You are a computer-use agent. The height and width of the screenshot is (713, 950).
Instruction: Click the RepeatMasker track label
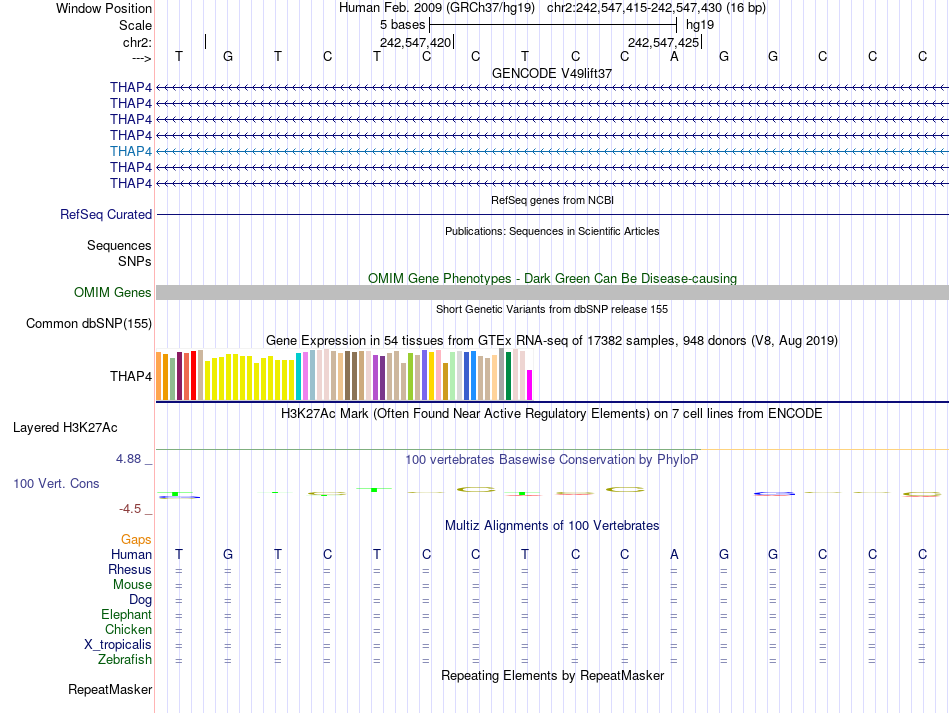click(x=110, y=689)
